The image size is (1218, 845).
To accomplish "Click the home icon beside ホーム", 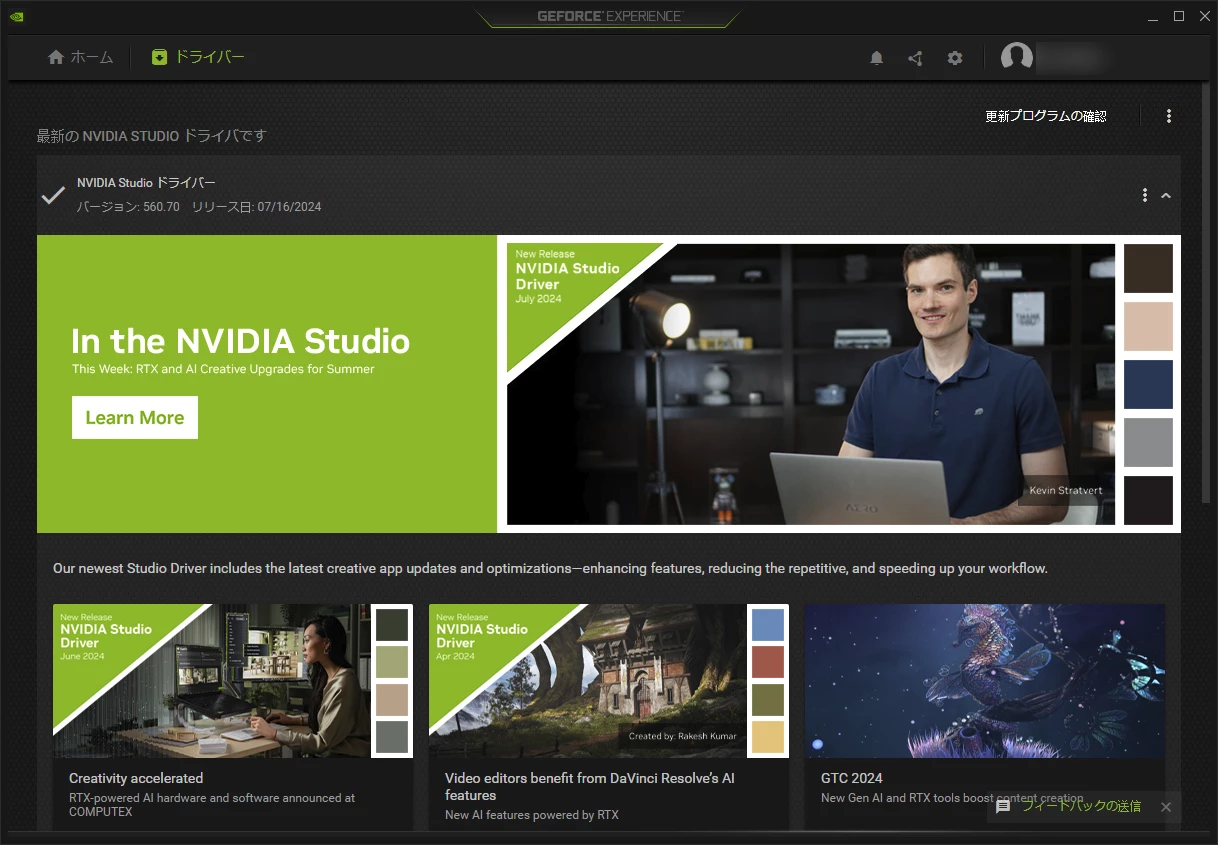I will pos(56,57).
